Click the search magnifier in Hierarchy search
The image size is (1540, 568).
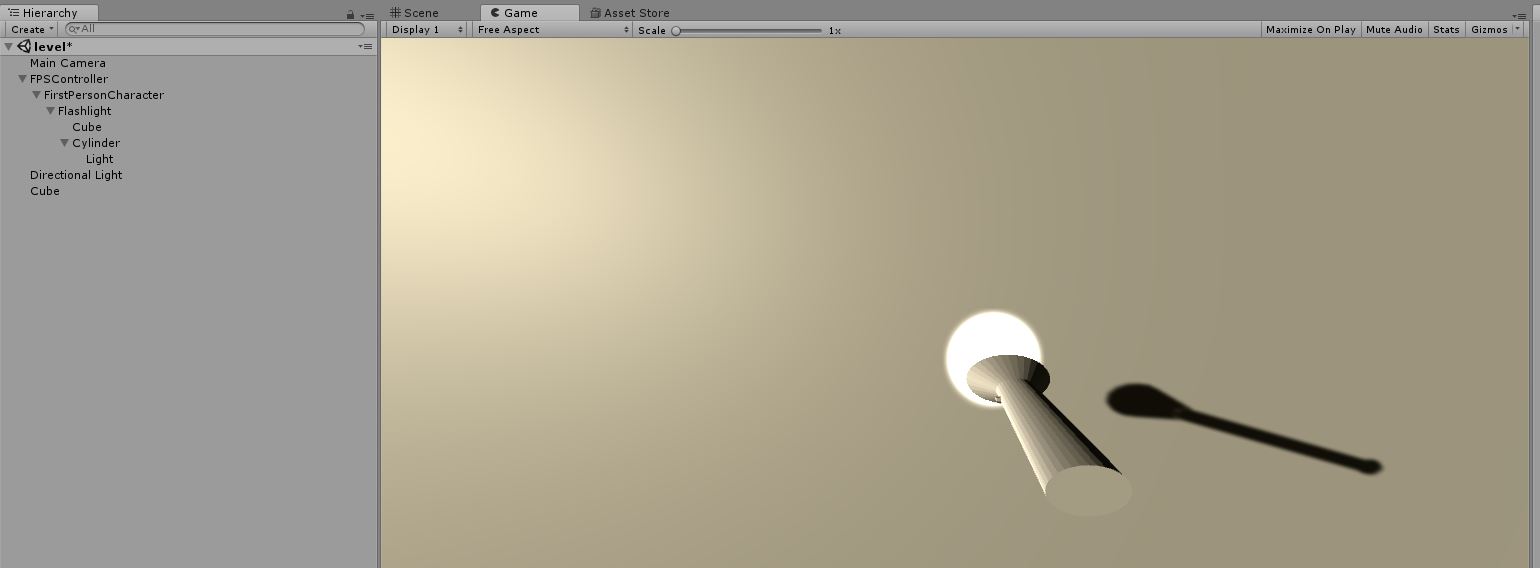coord(74,29)
